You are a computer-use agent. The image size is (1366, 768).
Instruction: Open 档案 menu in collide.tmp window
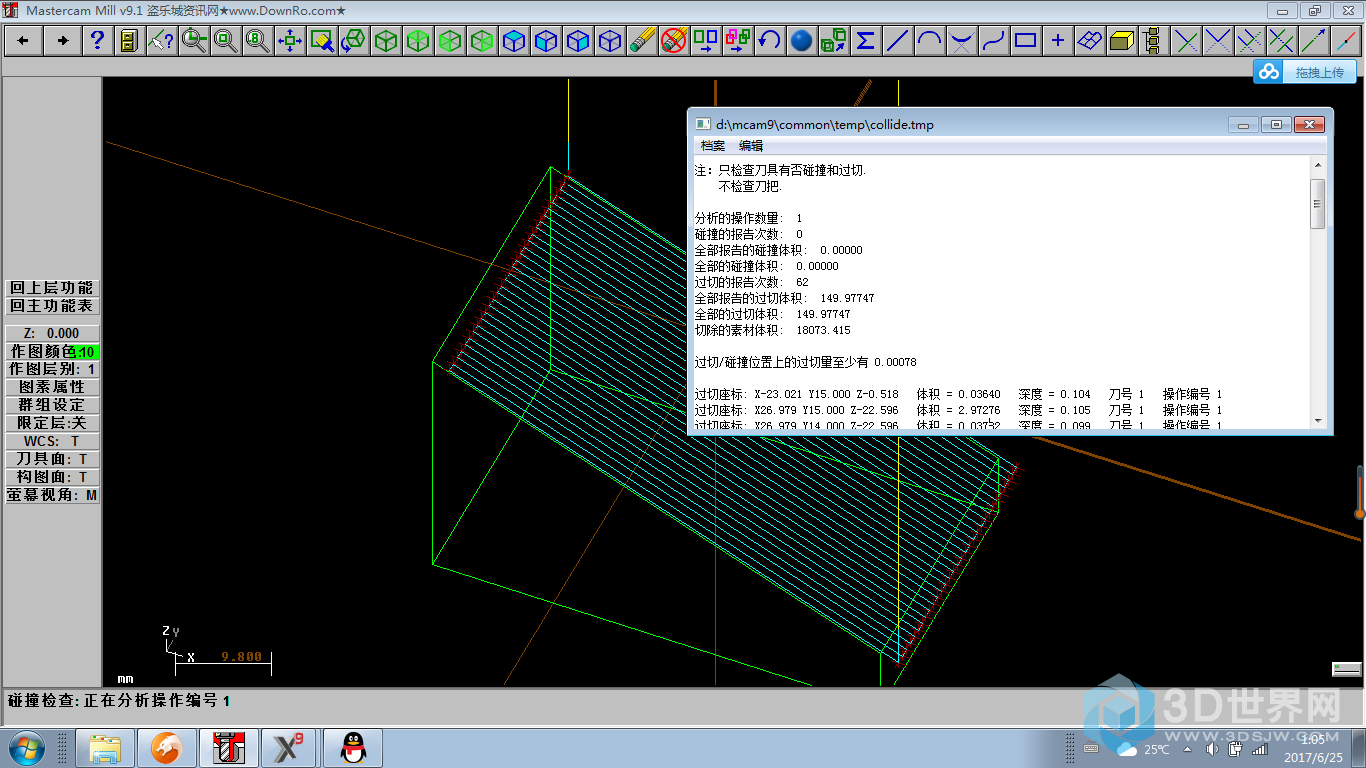[x=713, y=146]
